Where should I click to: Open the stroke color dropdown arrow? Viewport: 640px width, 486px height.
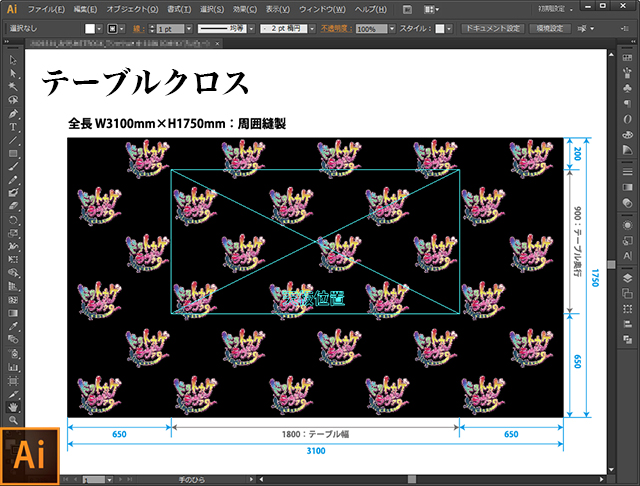(122, 29)
